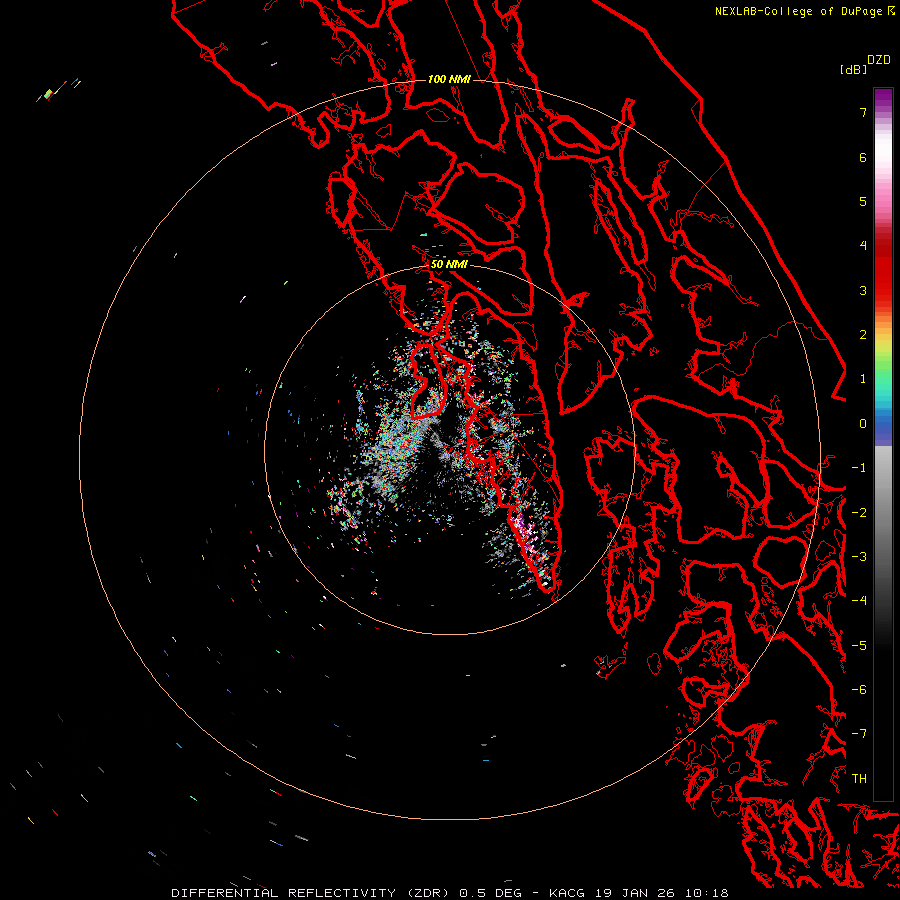
Task: Click the -6 dB tick label
Action: point(859,690)
